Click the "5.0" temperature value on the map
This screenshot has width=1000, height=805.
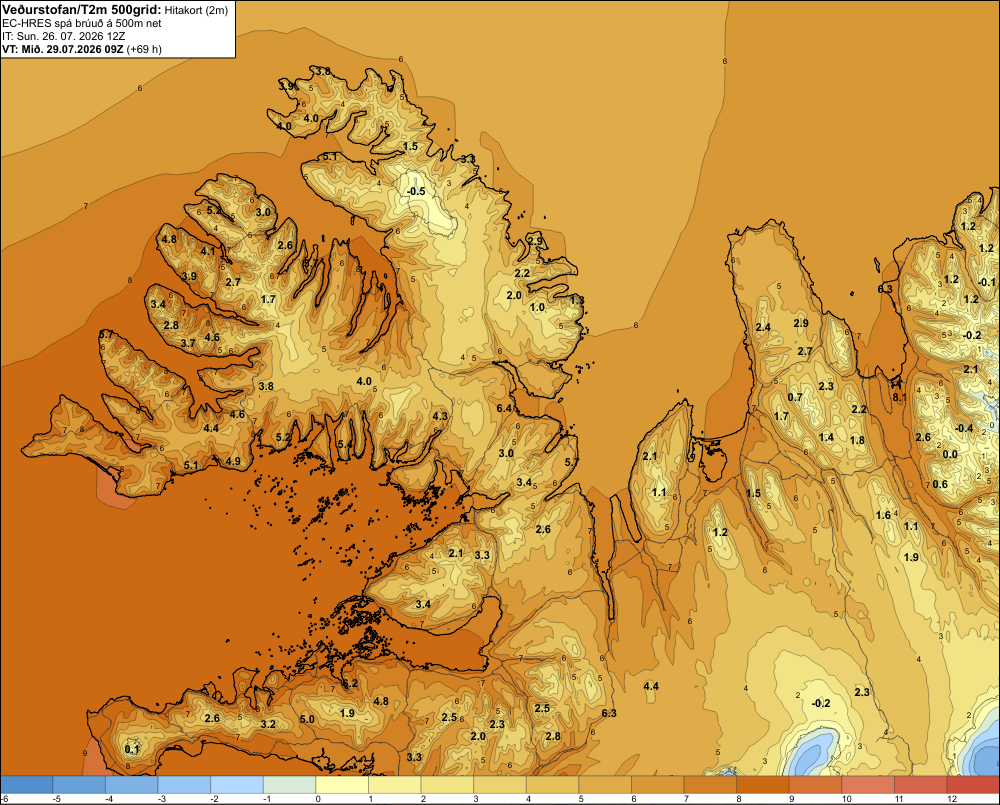[307, 719]
